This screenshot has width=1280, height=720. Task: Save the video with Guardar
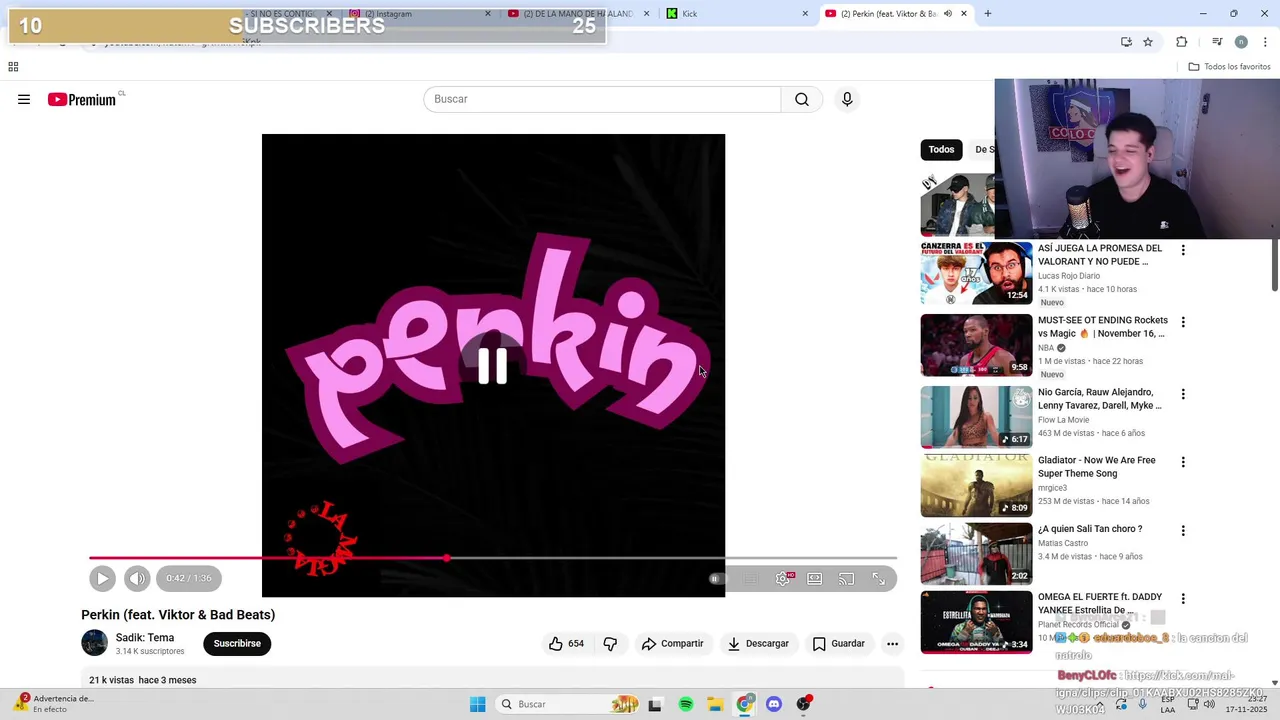[839, 643]
